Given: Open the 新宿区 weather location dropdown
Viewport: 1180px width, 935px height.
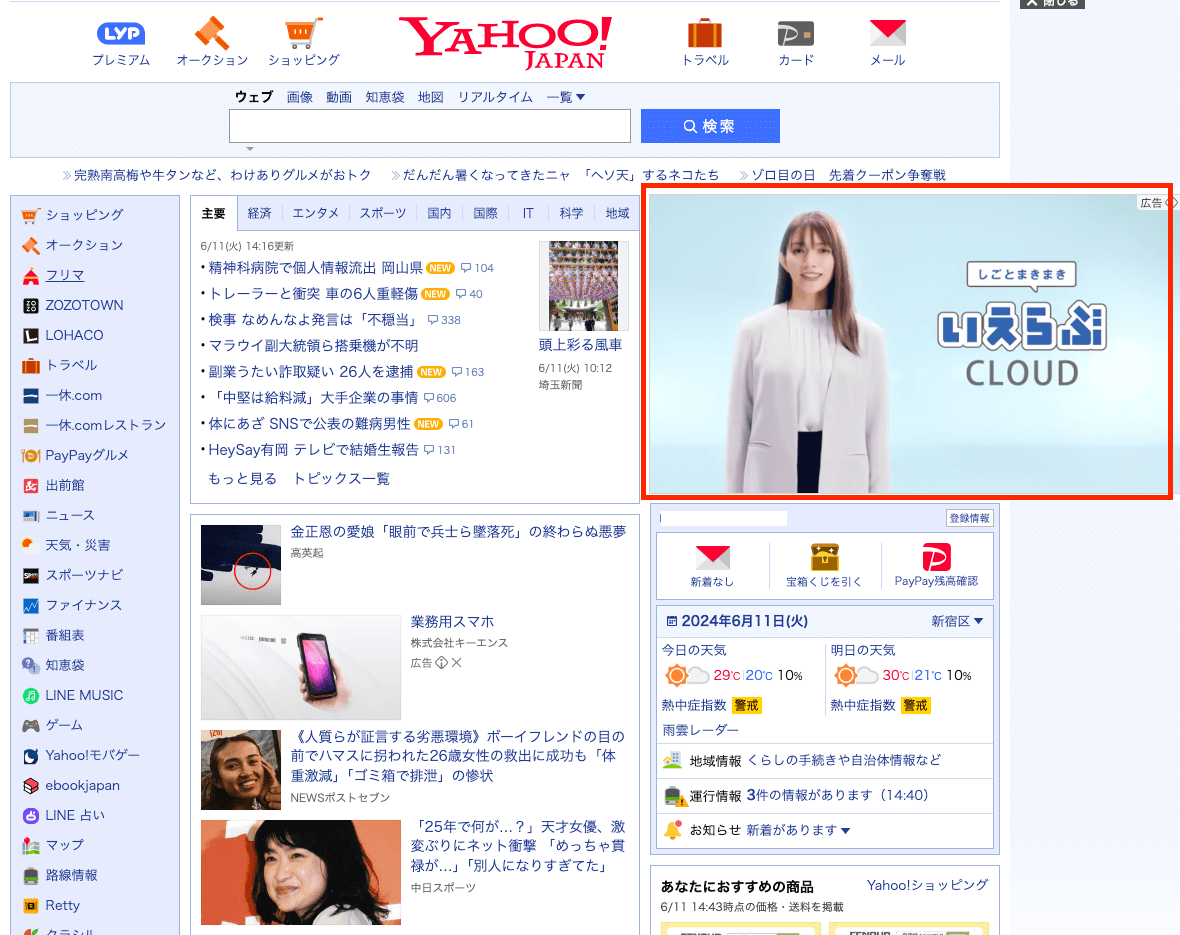Looking at the screenshot, I should pos(957,621).
